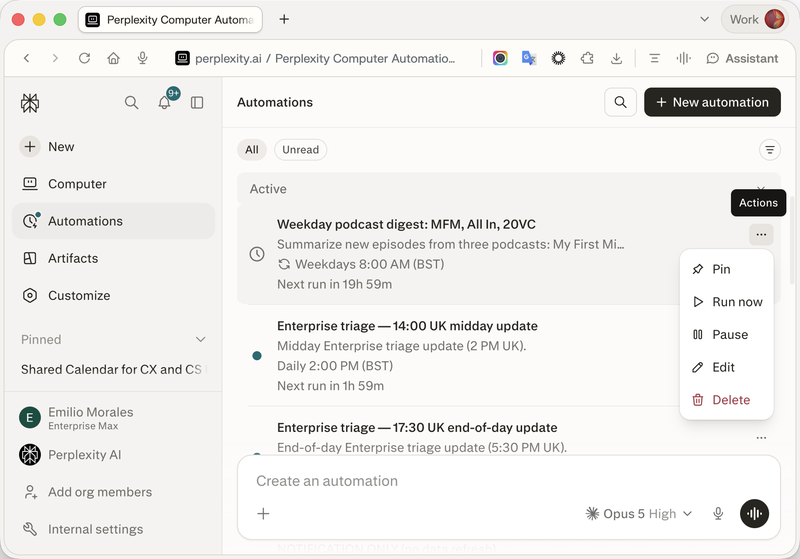800x559 pixels.
Task: Go forward in browser history
Action: pos(55,58)
